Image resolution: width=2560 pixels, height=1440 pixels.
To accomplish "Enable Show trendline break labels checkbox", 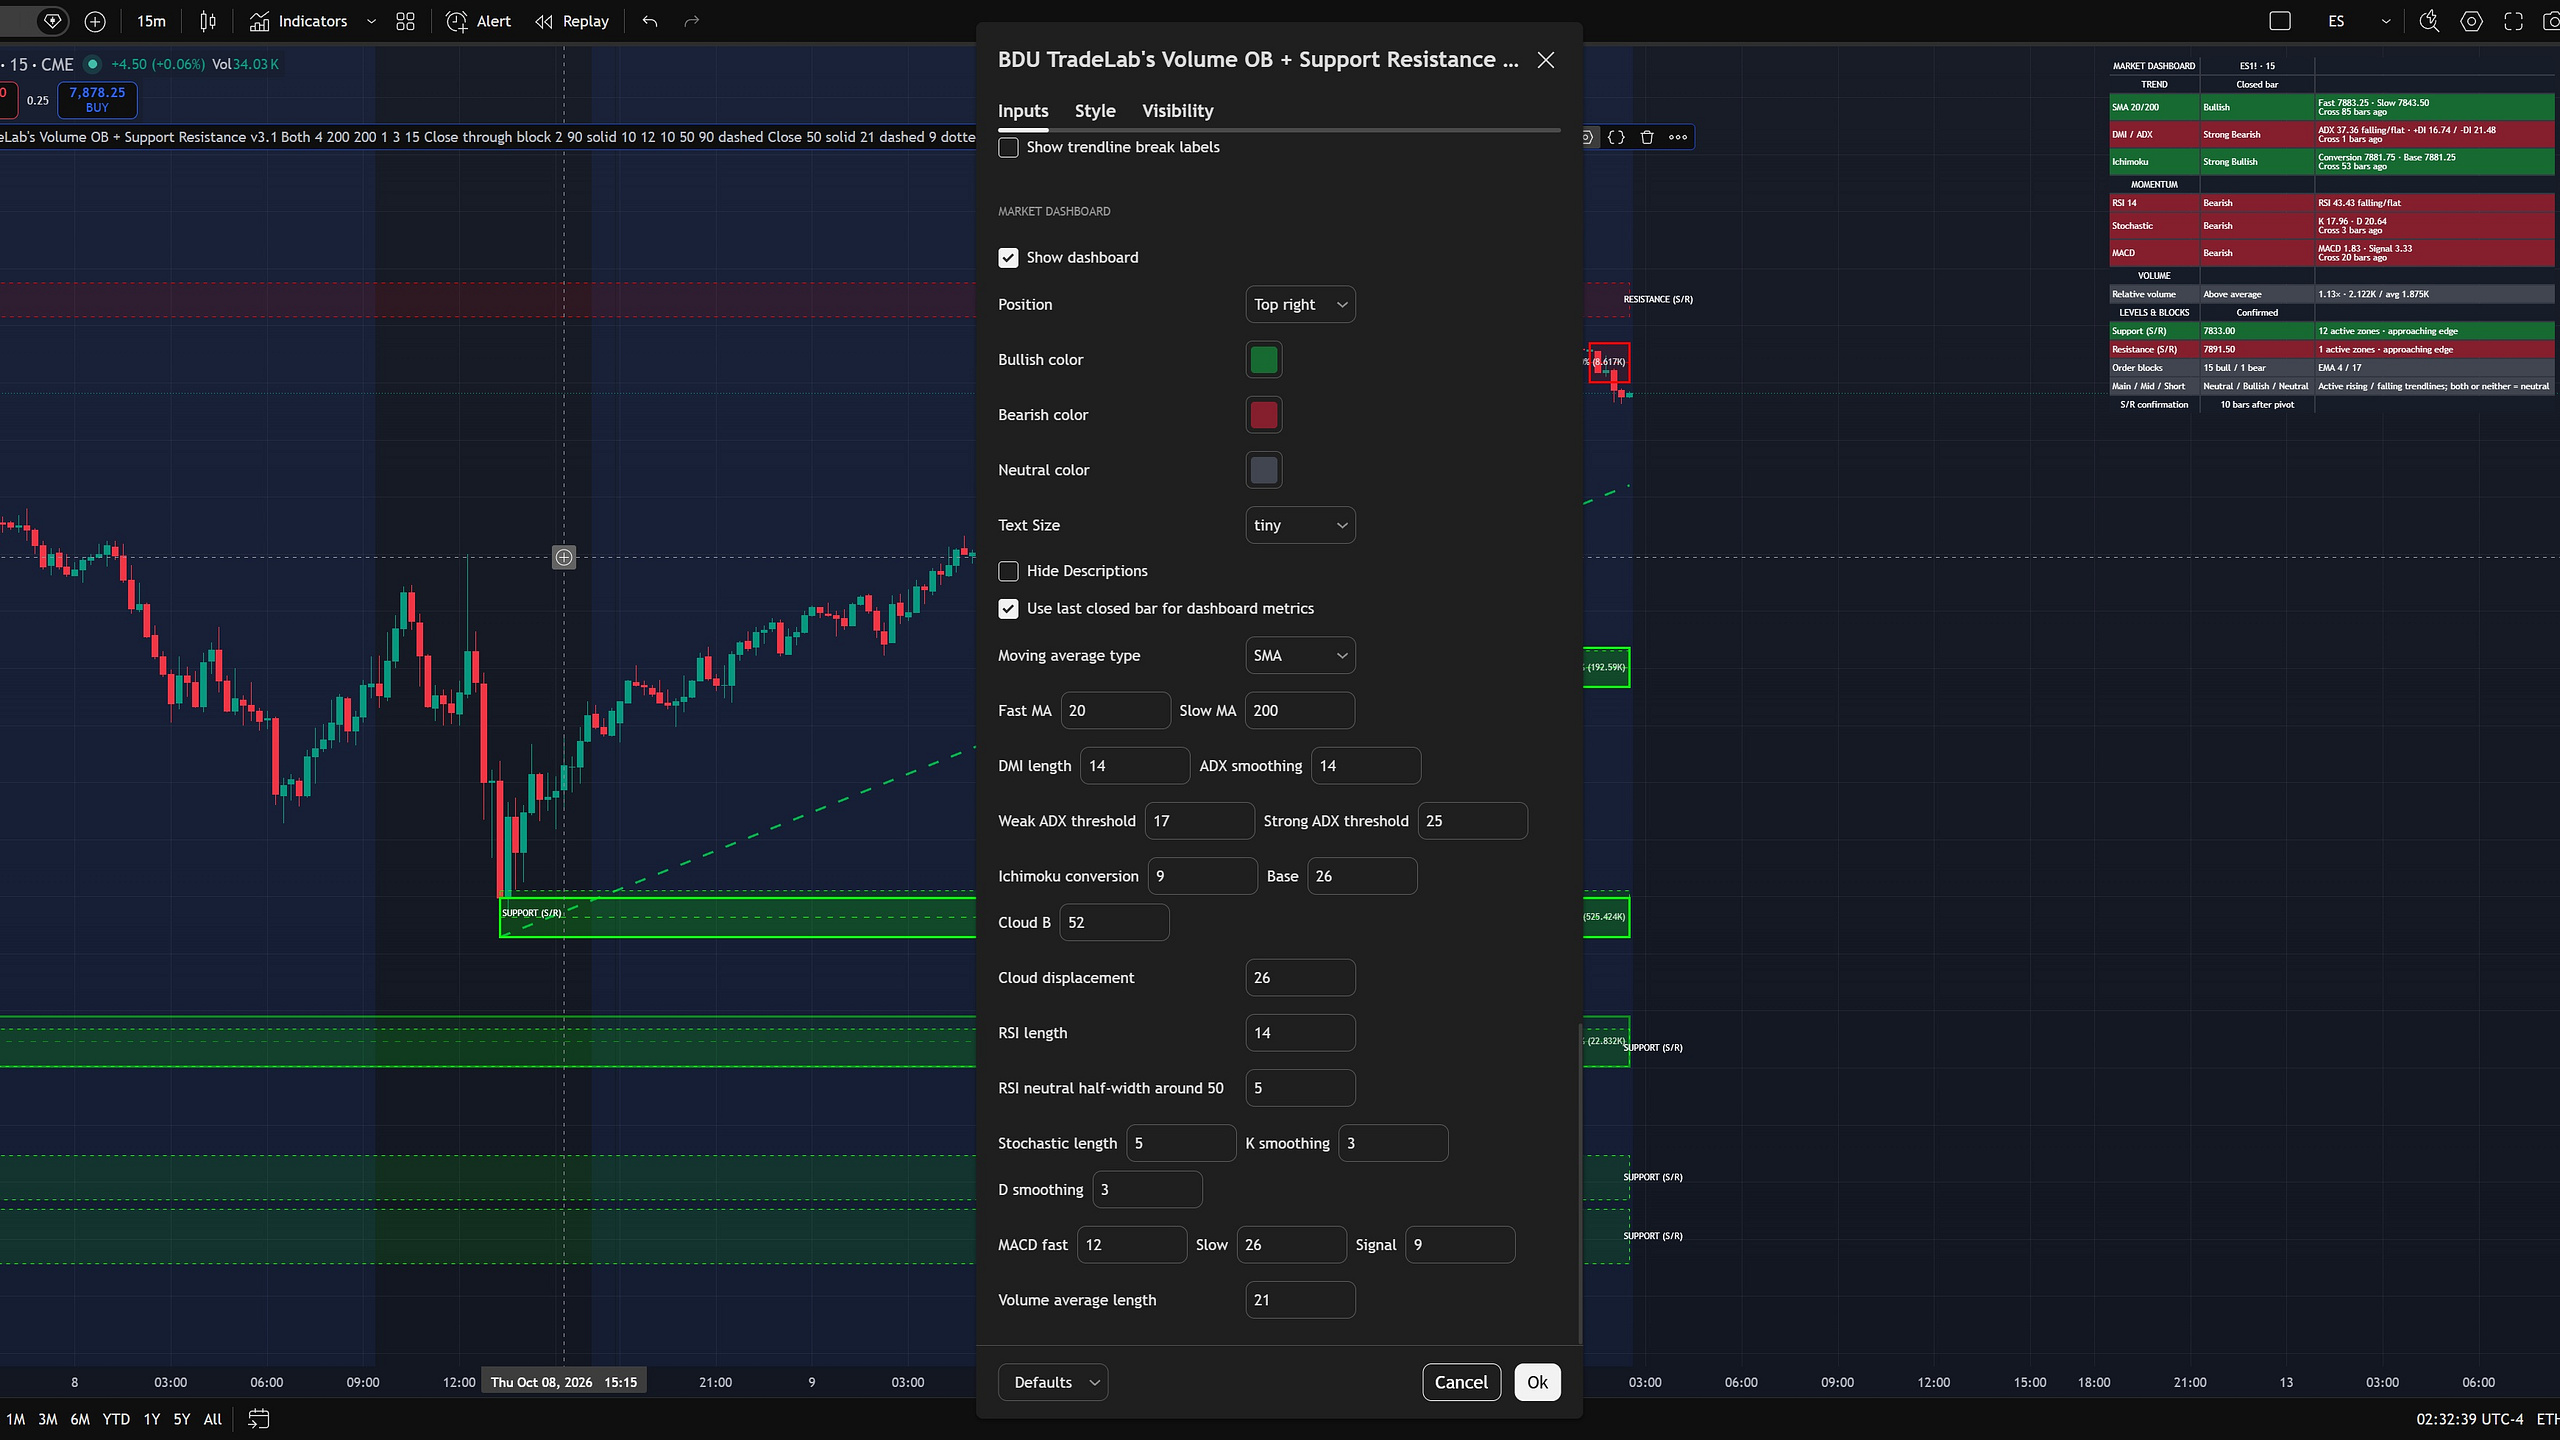I will (x=1008, y=147).
